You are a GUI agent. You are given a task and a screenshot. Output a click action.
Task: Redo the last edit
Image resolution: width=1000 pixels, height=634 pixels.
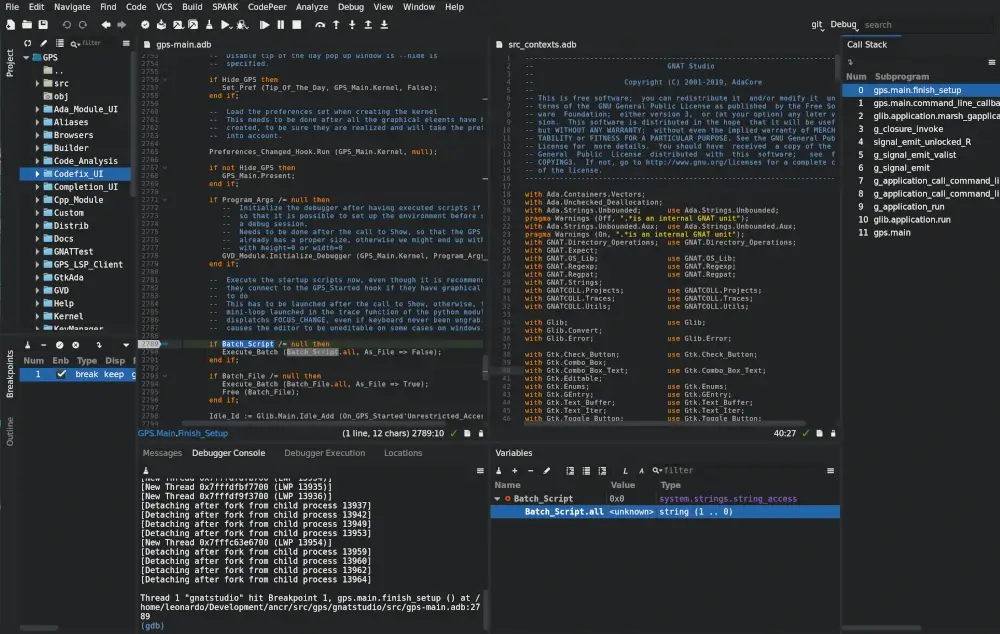[x=82, y=25]
